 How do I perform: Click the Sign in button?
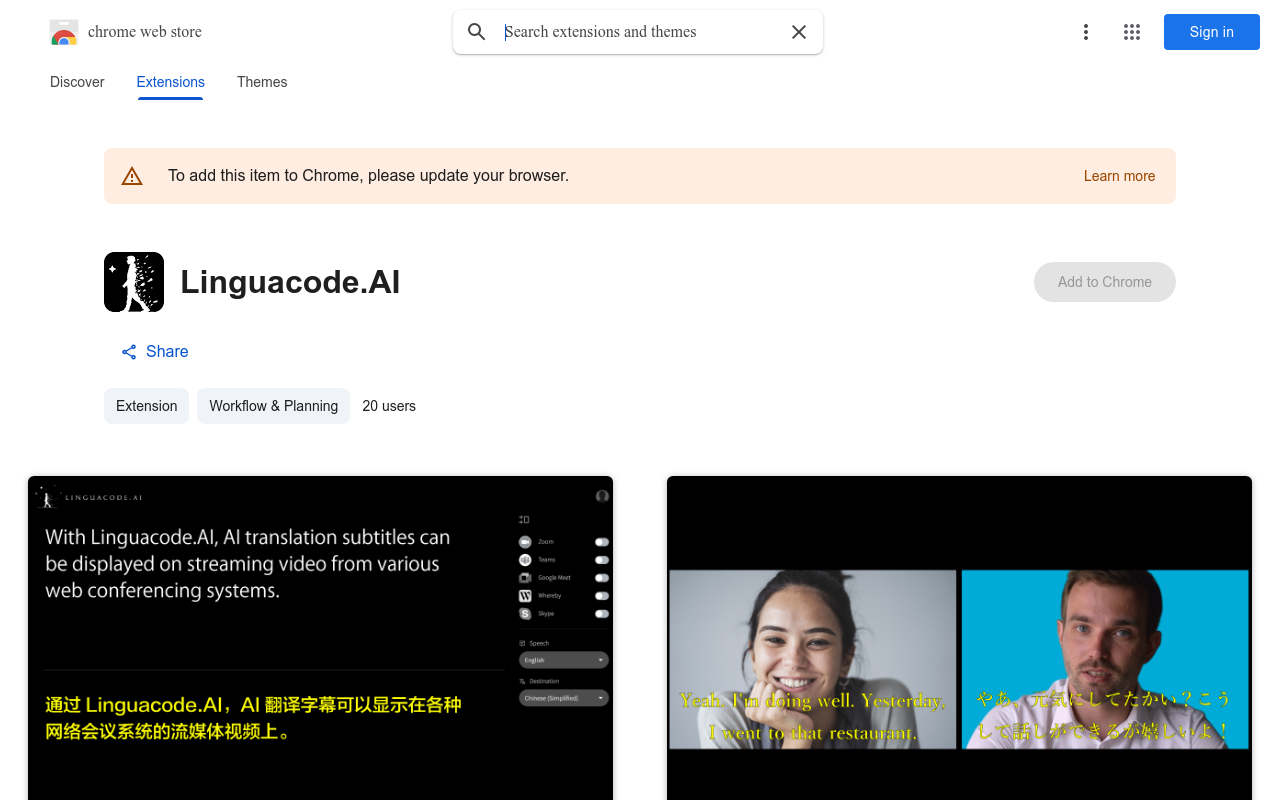click(1211, 32)
